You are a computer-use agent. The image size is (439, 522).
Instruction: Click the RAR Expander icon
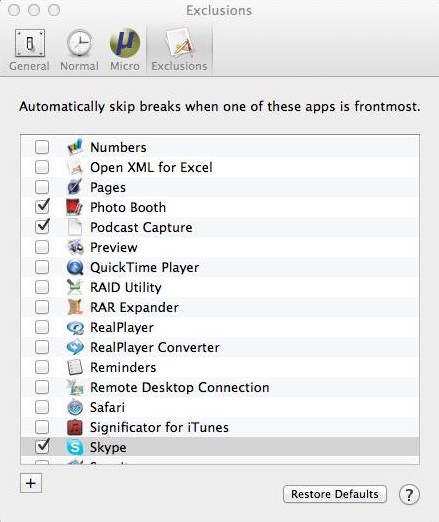click(75, 307)
